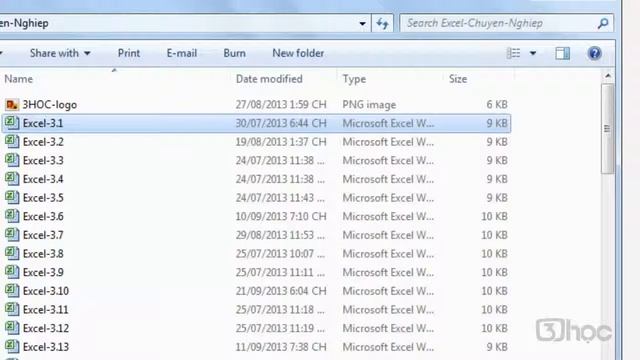
Task: Select the Excel-3.13 file icon
Action: click(x=12, y=347)
